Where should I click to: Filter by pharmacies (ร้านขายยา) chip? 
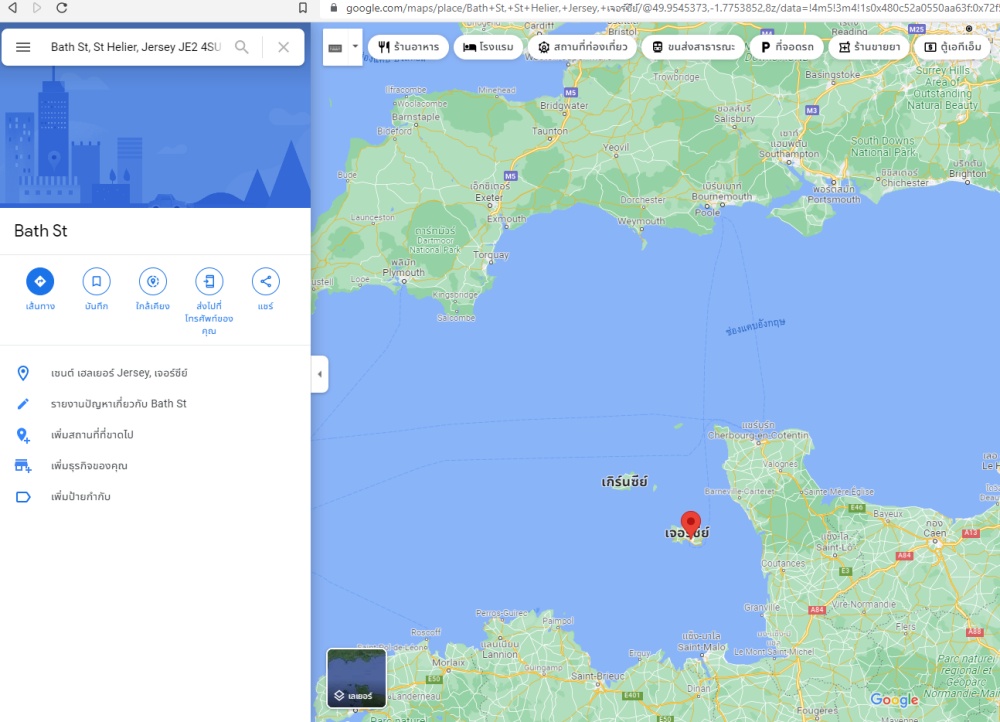(869, 47)
